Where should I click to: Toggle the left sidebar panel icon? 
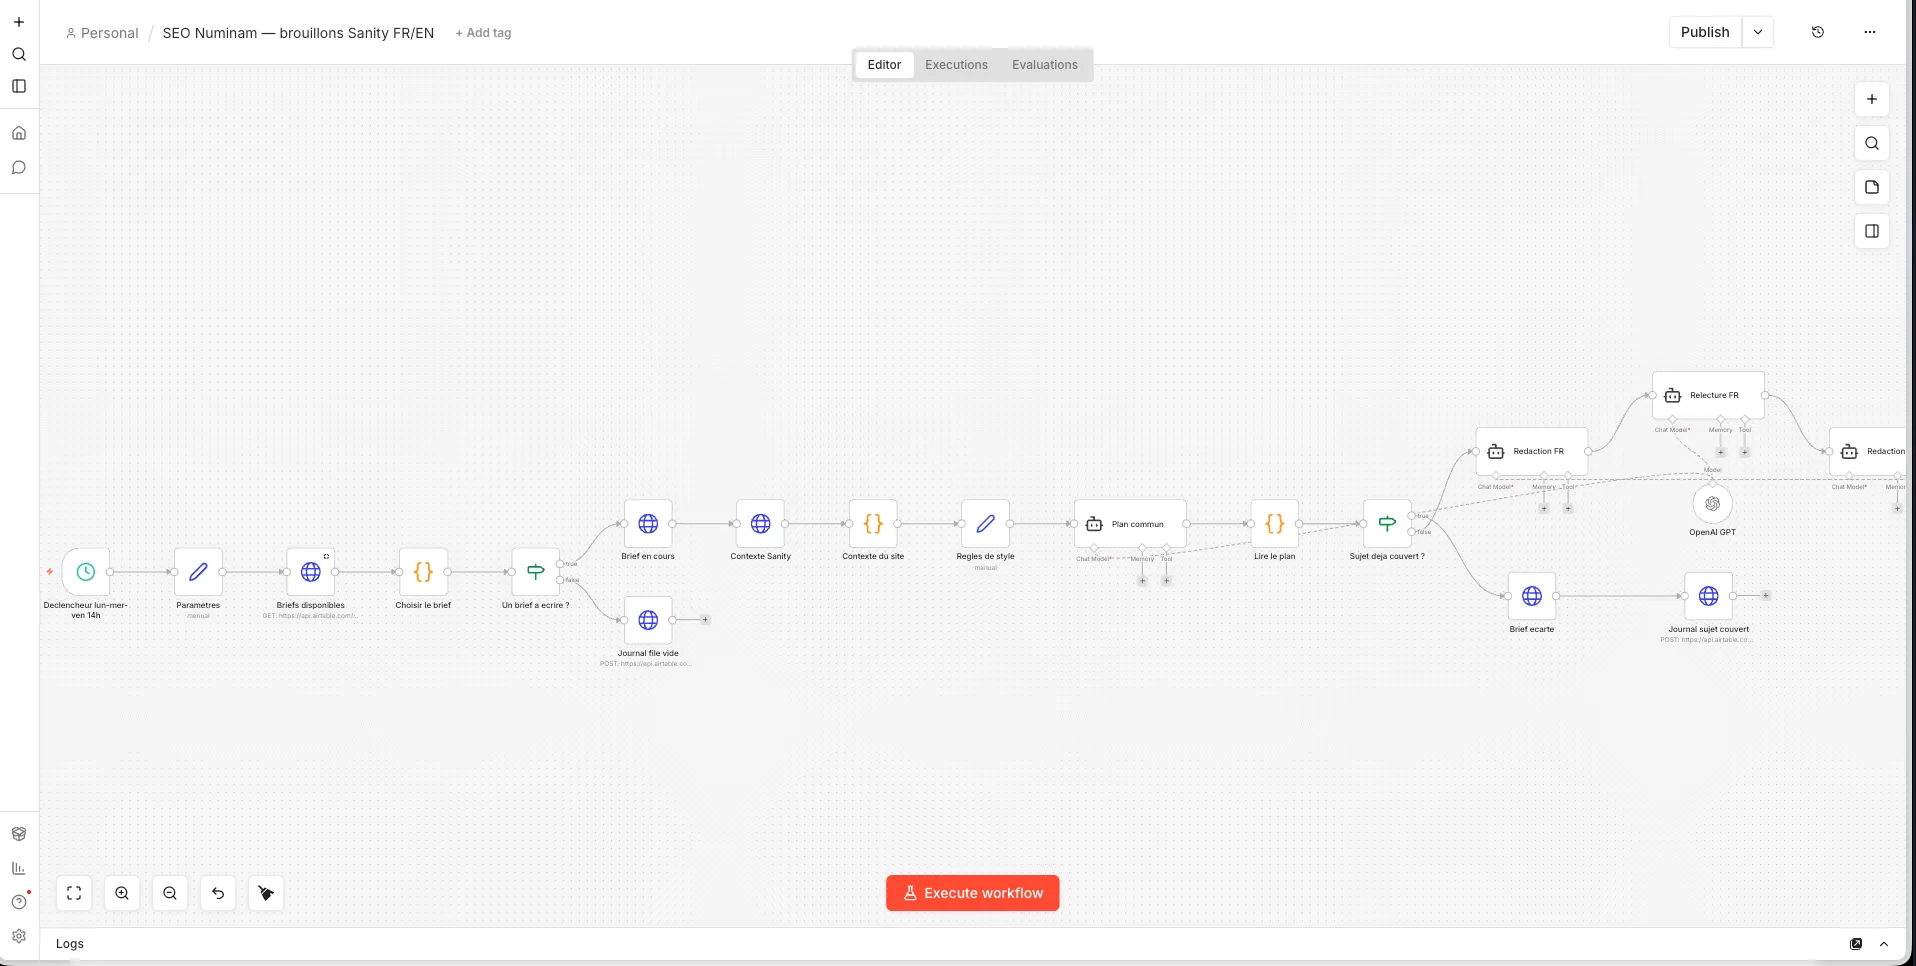coord(19,86)
